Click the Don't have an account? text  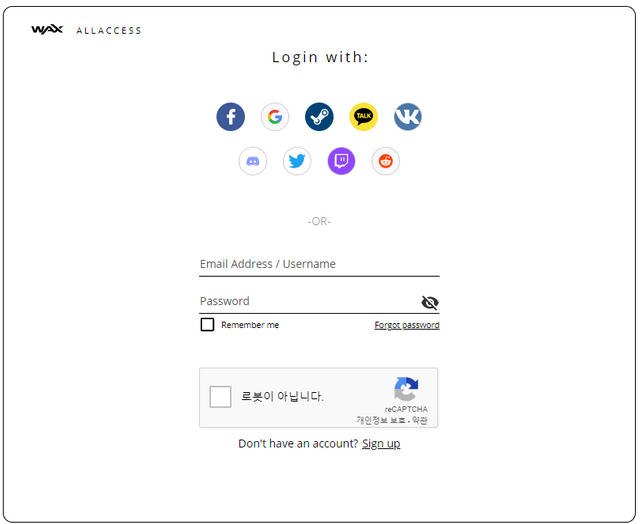pyautogui.click(x=298, y=444)
